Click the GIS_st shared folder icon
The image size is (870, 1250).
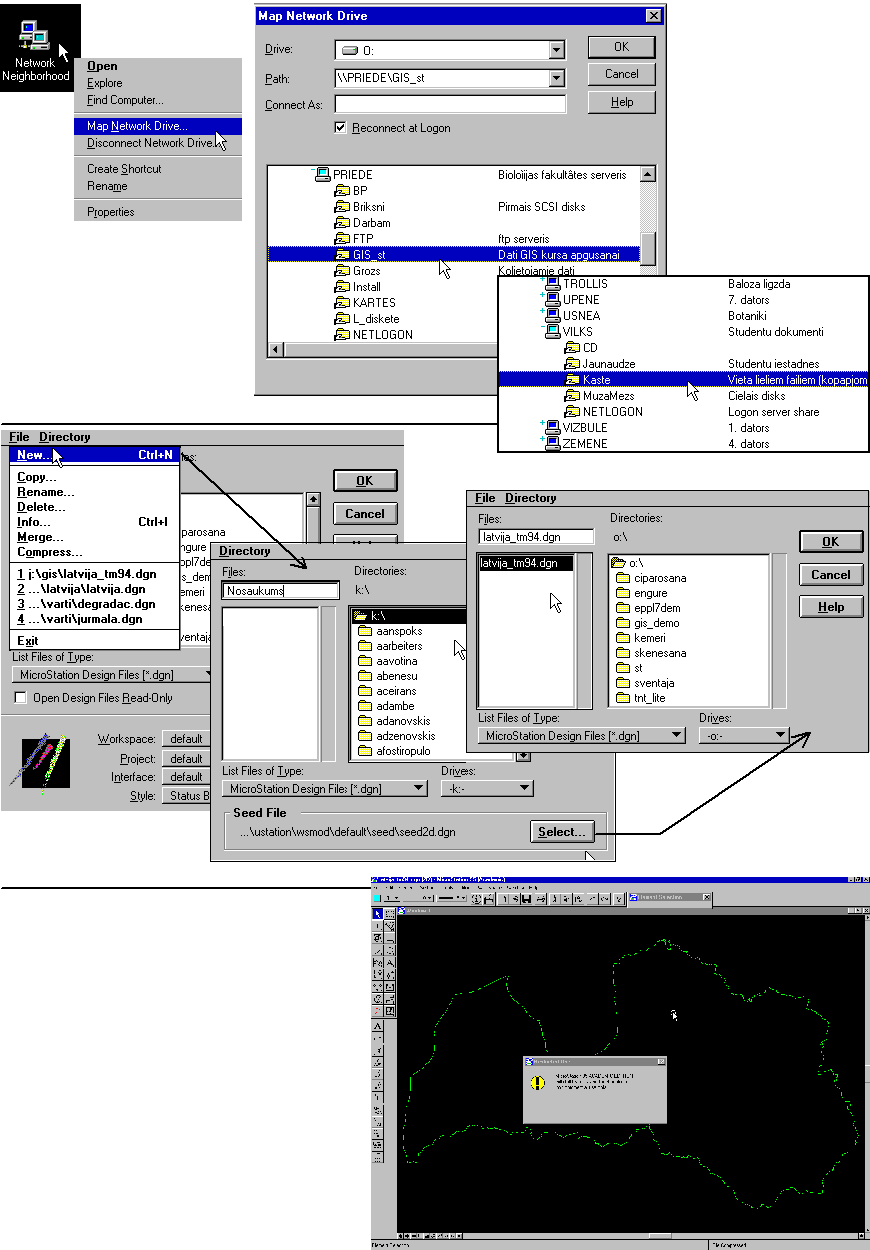342,255
